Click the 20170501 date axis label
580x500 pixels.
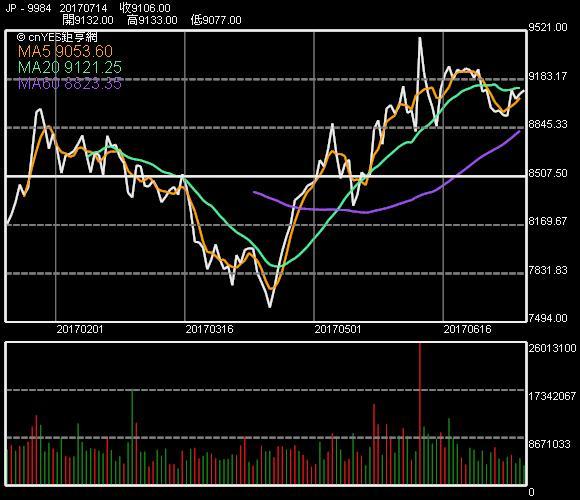coord(338,329)
